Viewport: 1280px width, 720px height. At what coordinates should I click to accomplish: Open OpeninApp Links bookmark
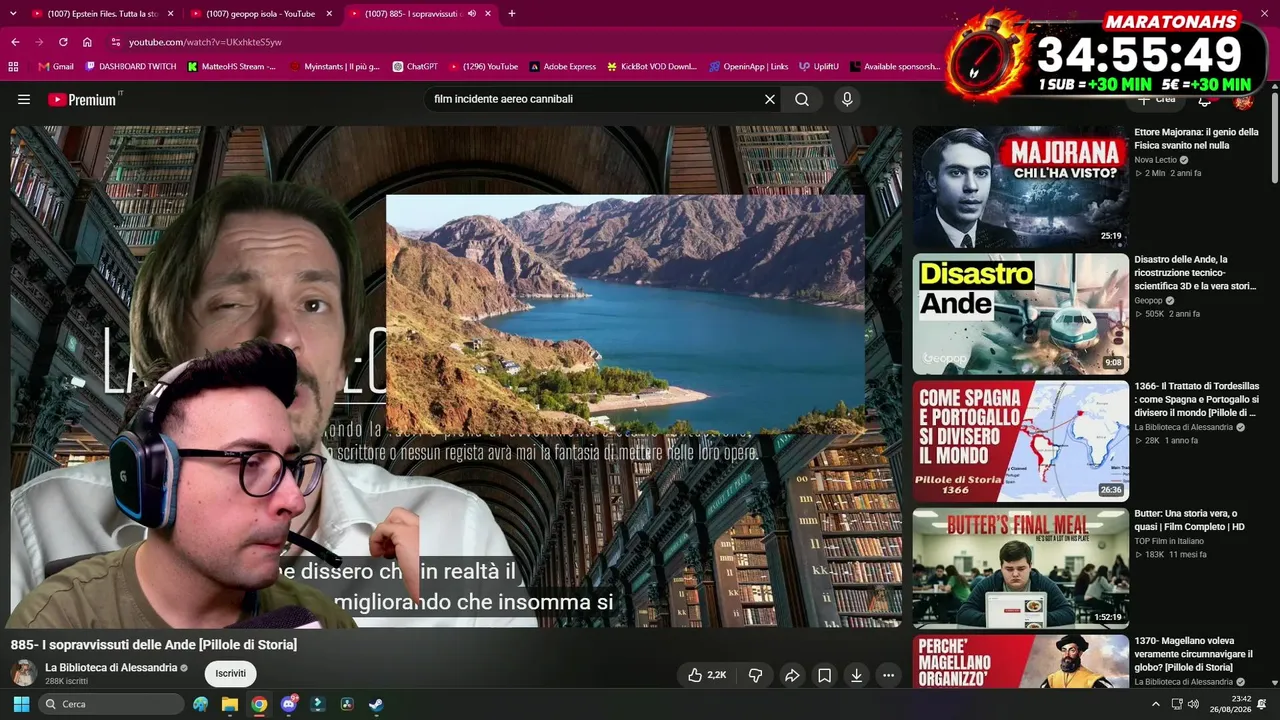click(x=748, y=67)
